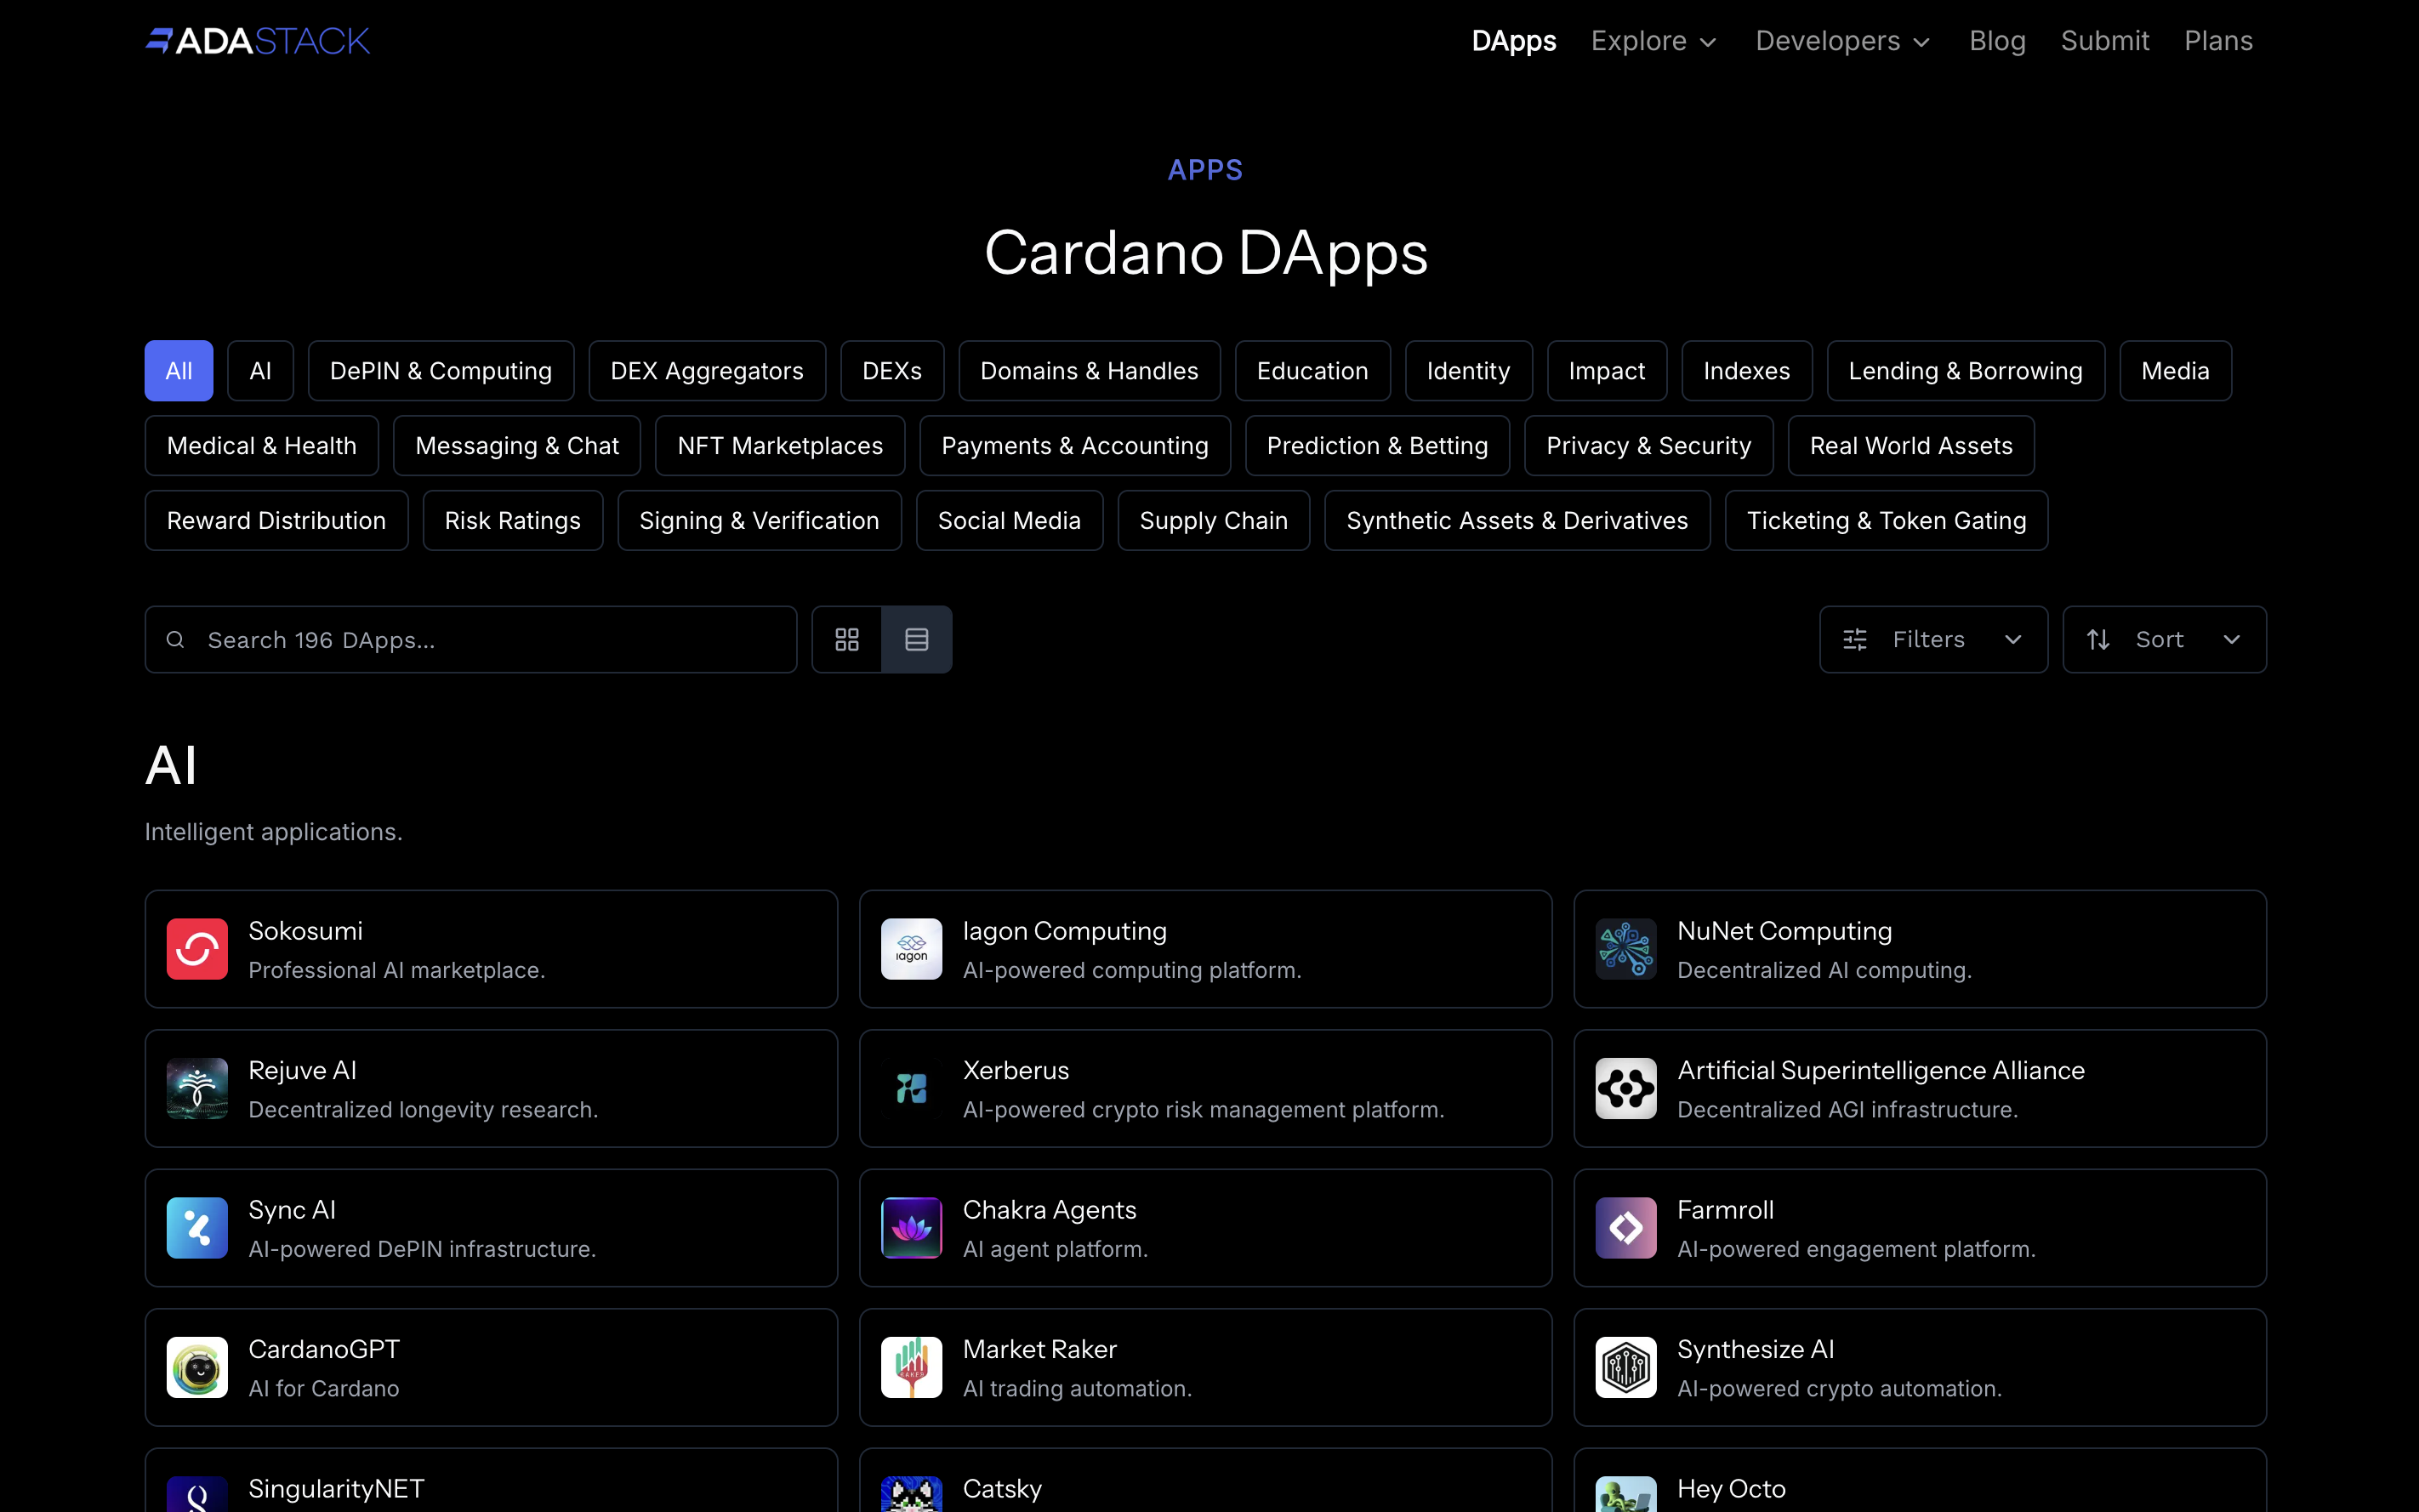2419x1512 pixels.
Task: Focus the Search 196 DApps field
Action: tap(471, 639)
